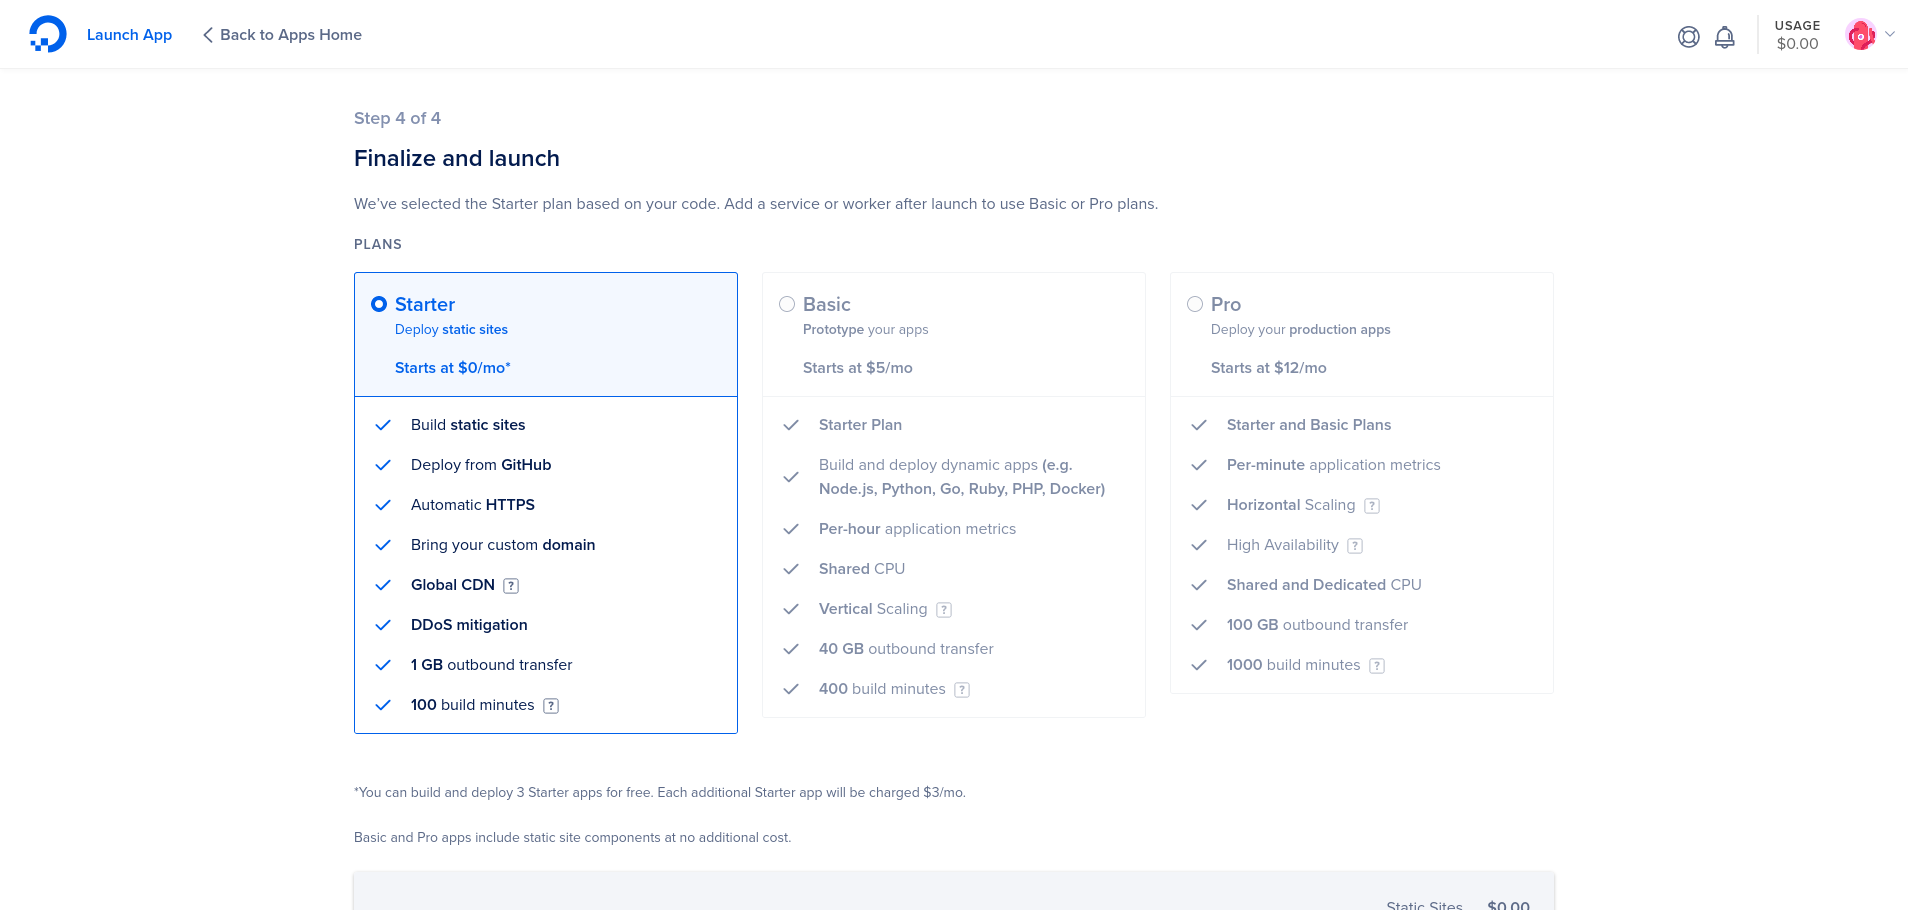Expand the account menu chevron
The width and height of the screenshot is (1908, 910).
(1890, 34)
